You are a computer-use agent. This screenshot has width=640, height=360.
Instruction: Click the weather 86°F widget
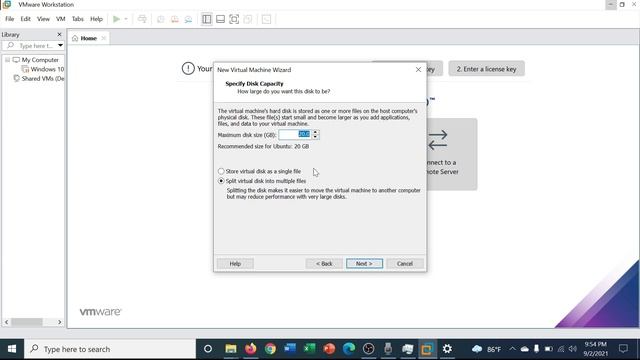(486, 349)
